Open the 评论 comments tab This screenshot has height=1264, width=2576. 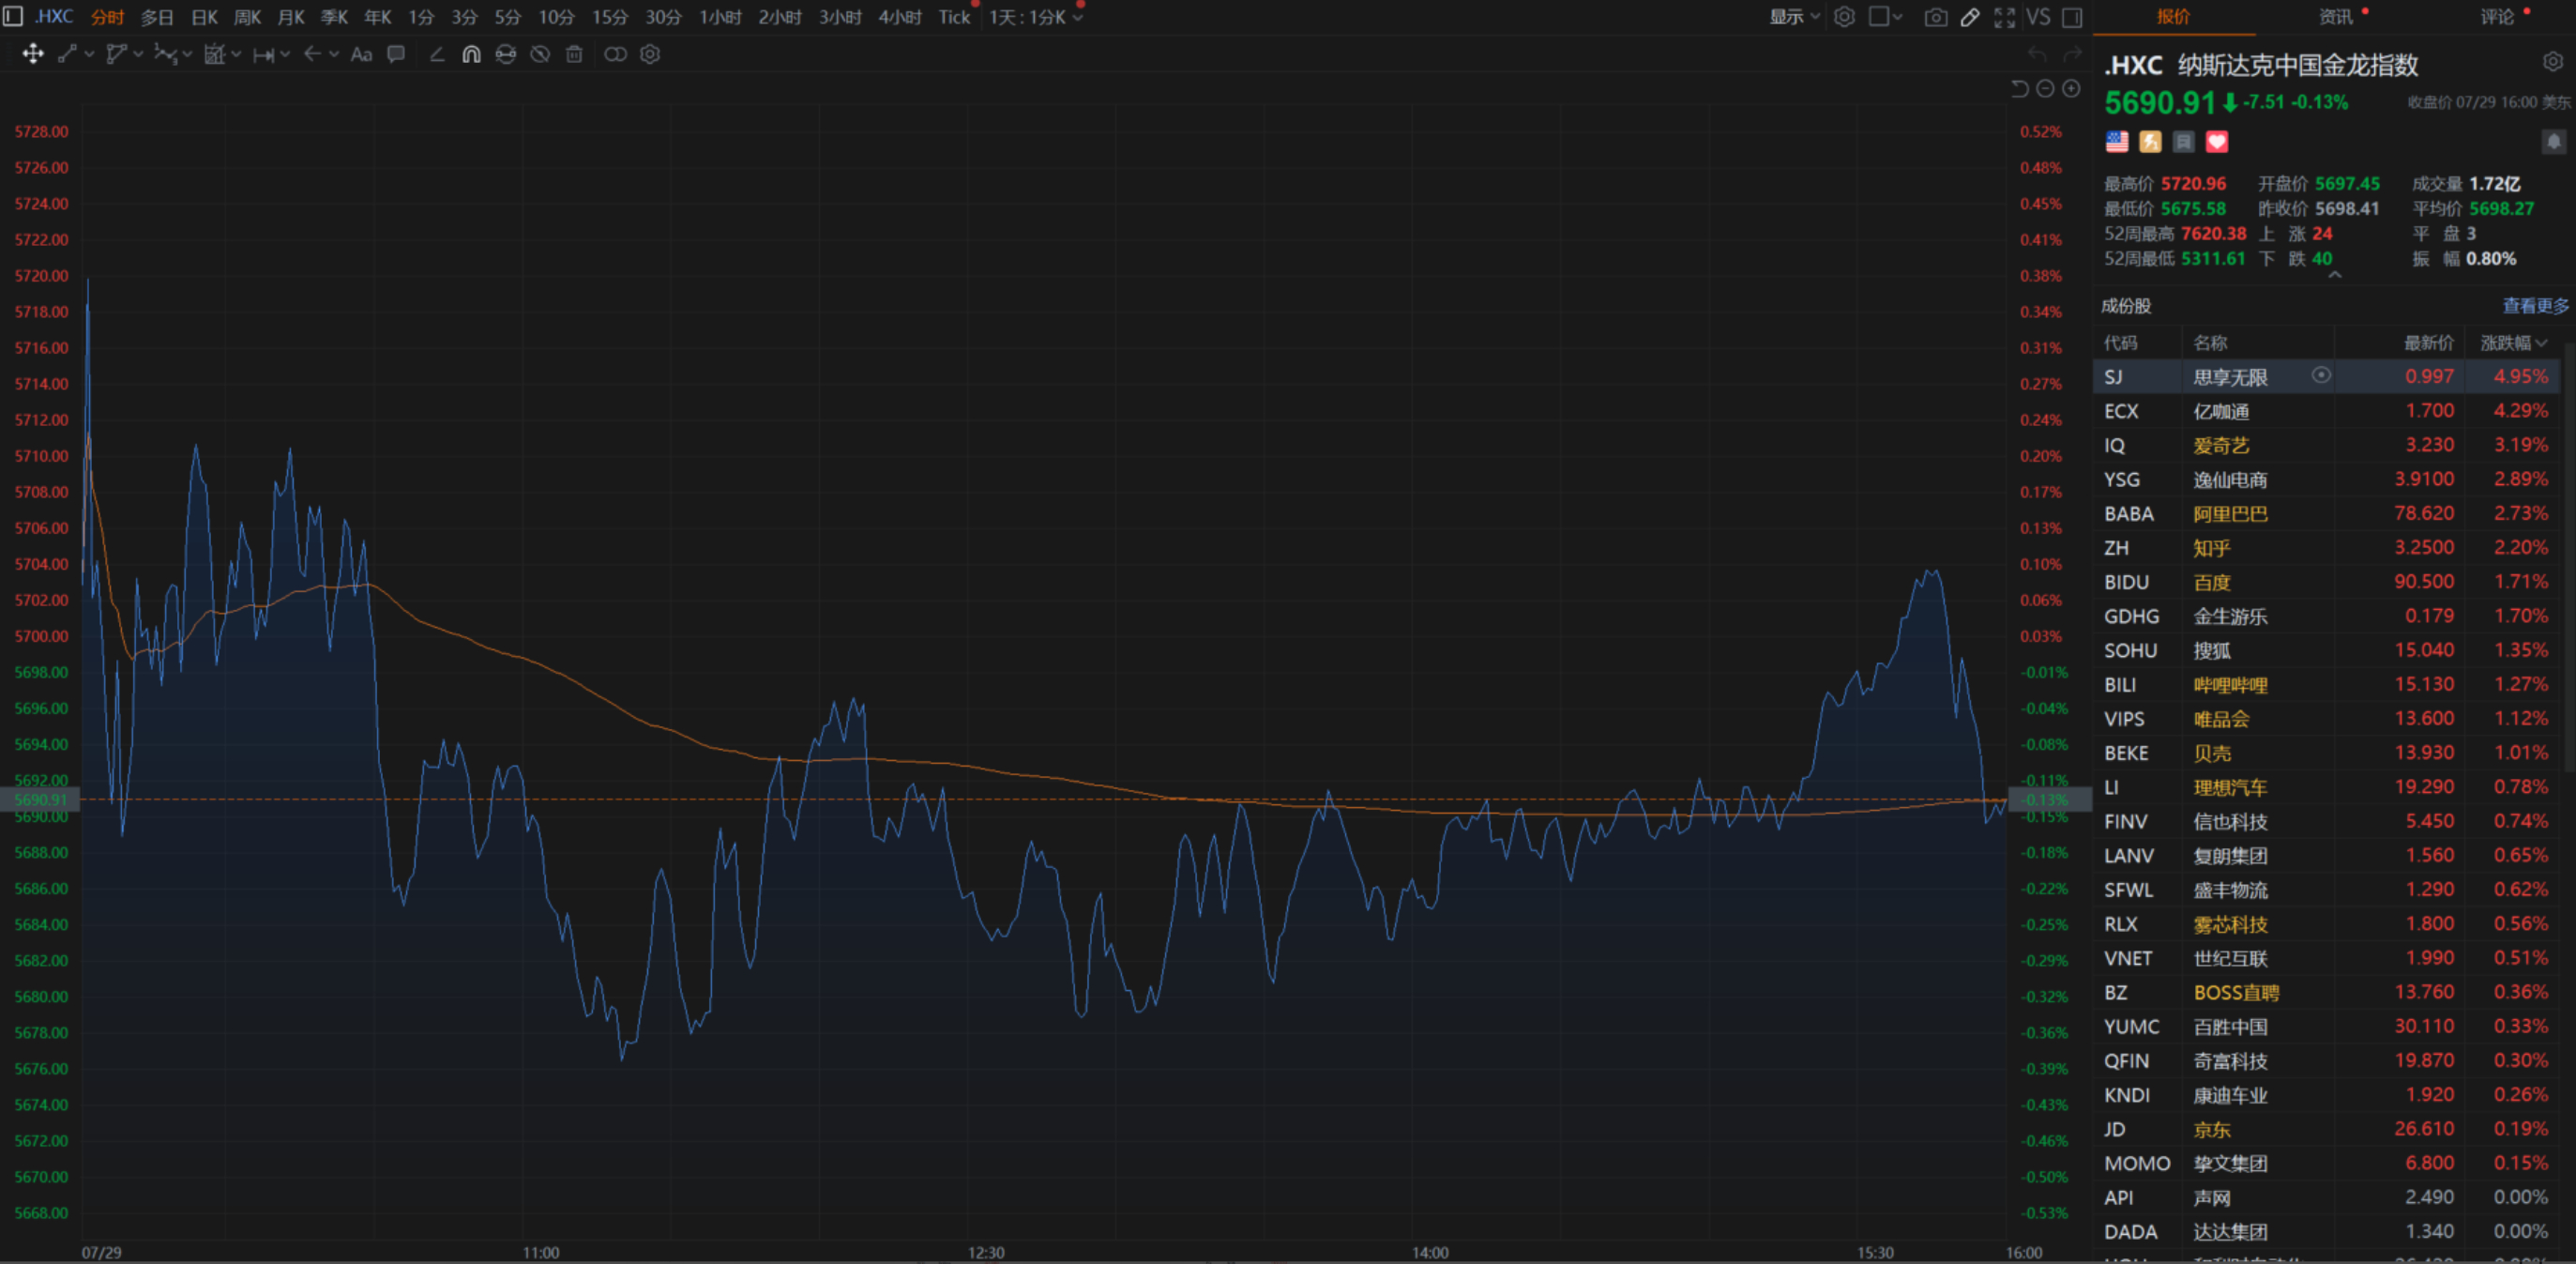pyautogui.click(x=2497, y=17)
